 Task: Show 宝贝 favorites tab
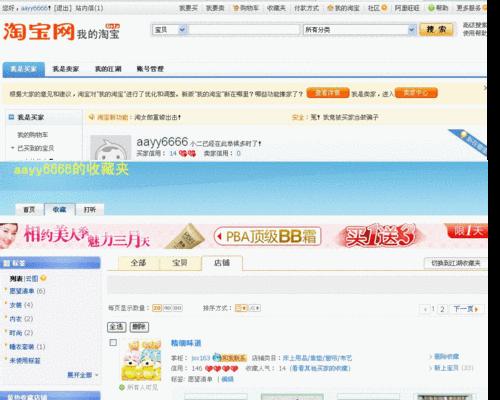180,263
